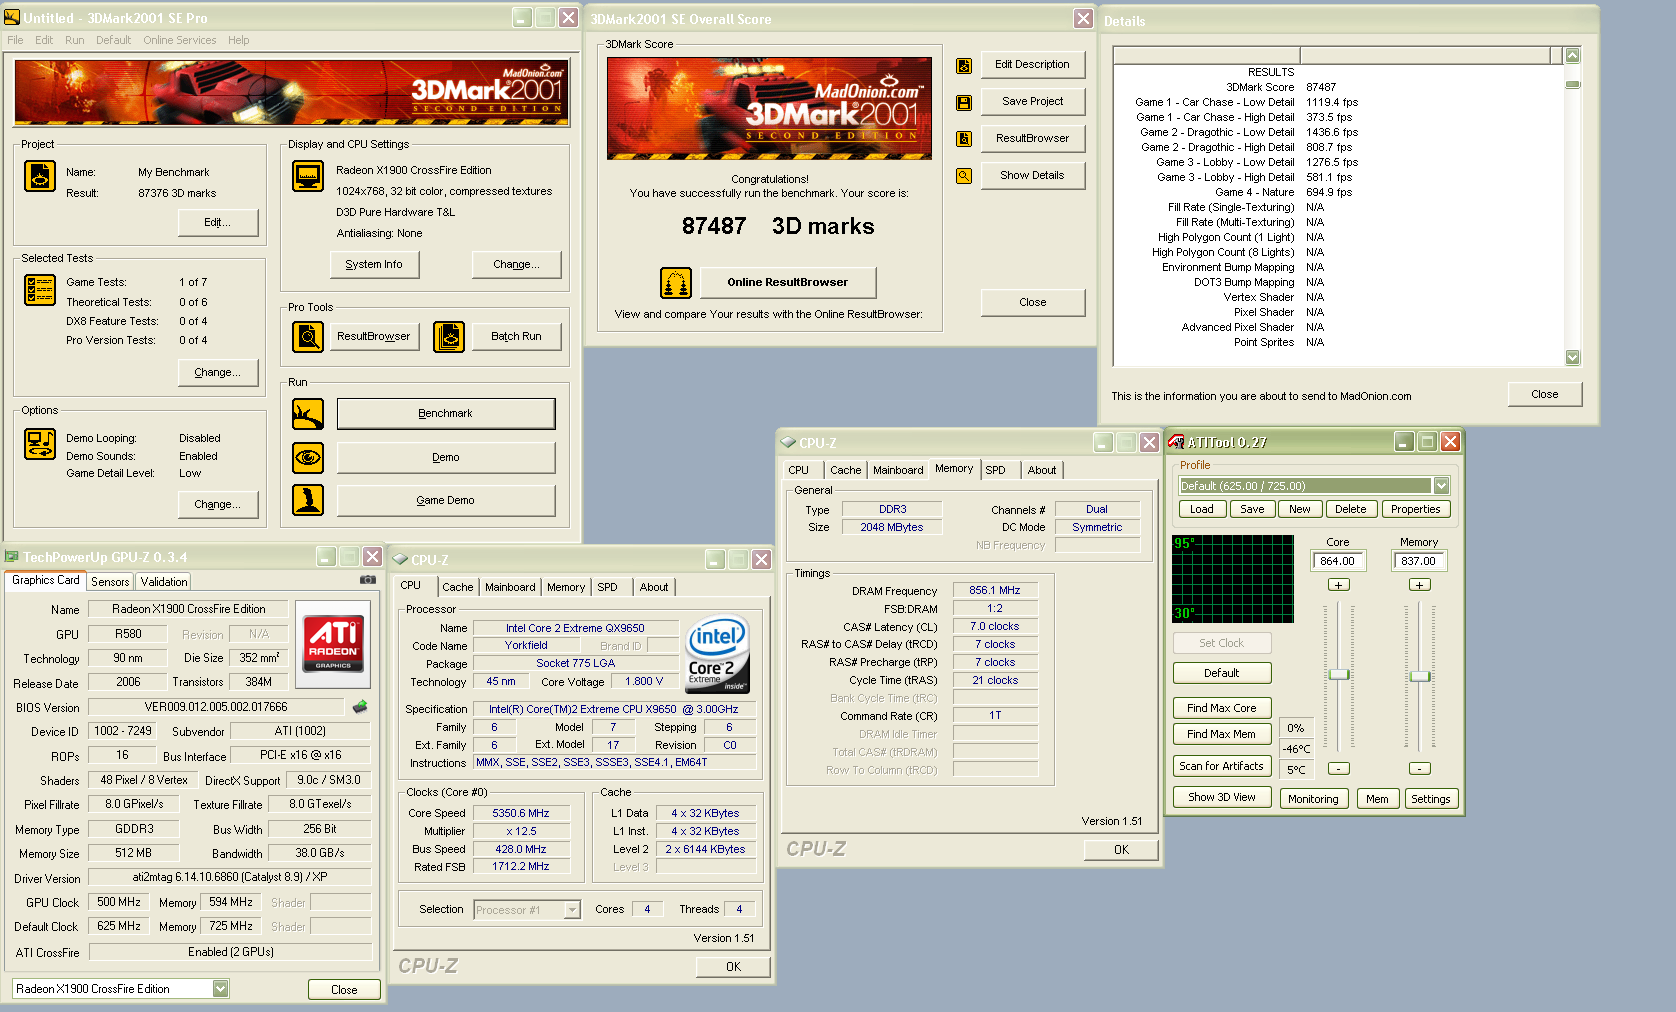Click Find Max Core in ATITool
This screenshot has width=1676, height=1012.
tap(1222, 708)
